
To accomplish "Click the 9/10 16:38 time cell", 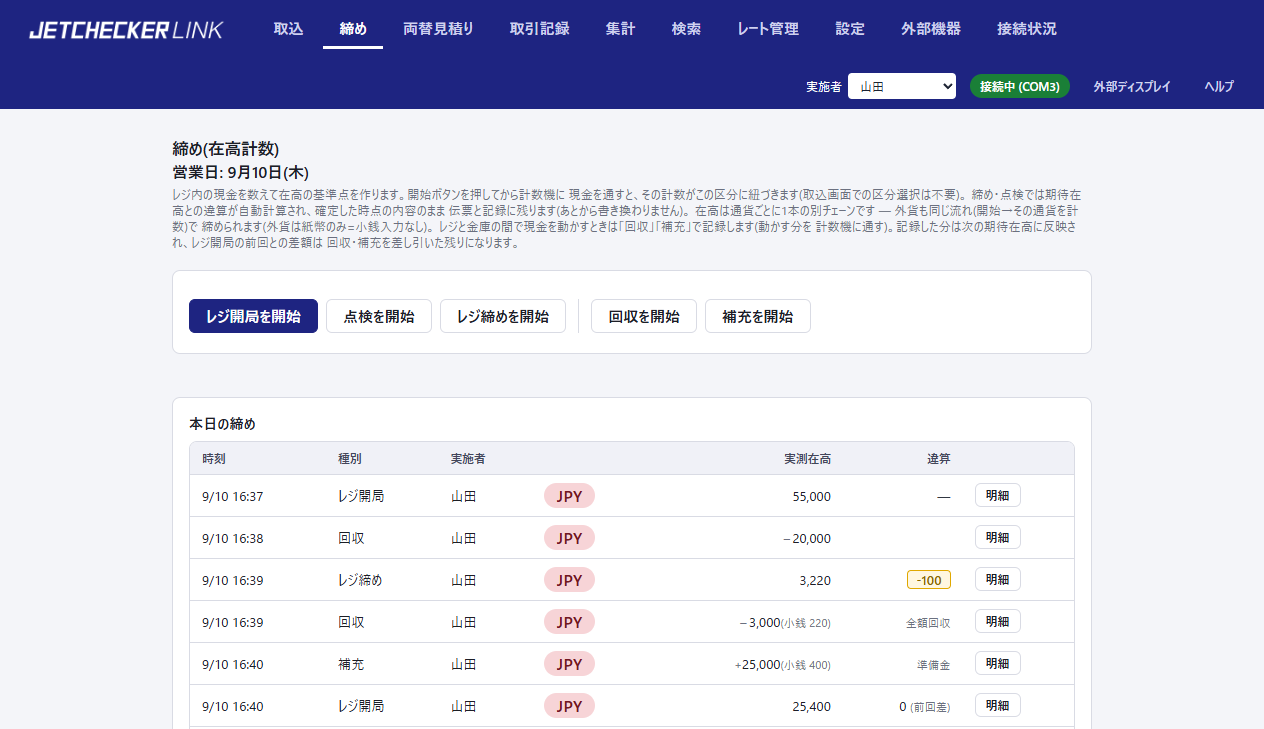I will 232,538.
